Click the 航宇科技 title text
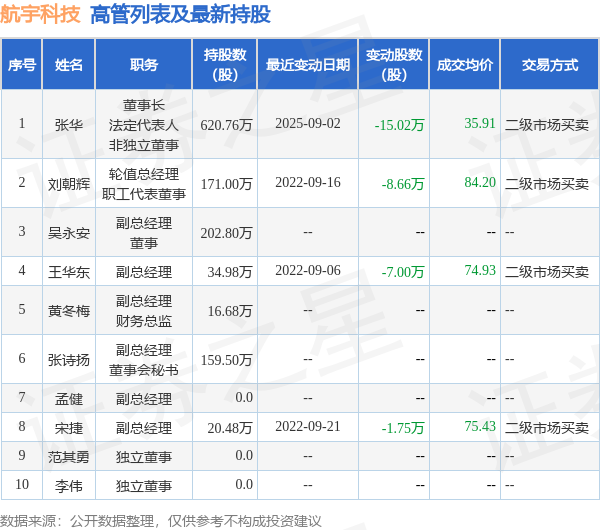The height and width of the screenshot is (530, 600). (40, 15)
